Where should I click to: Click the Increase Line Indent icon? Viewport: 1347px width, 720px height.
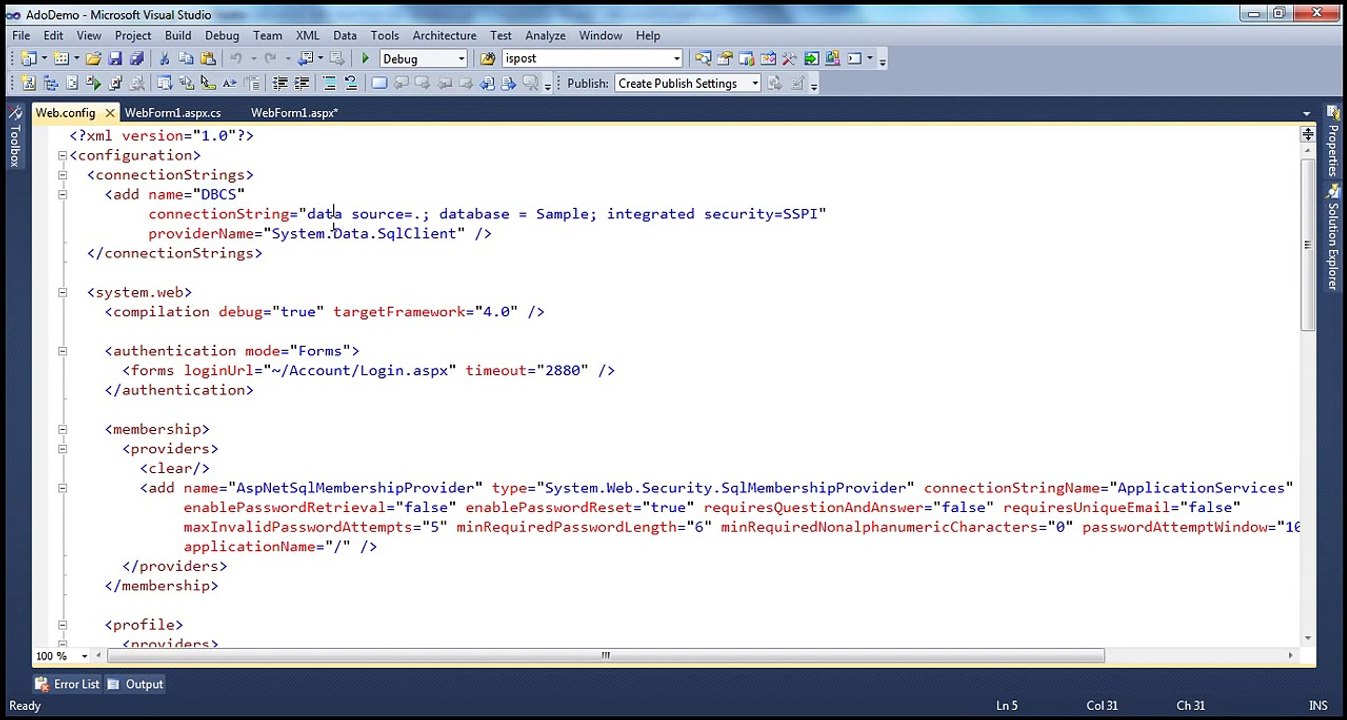(301, 83)
